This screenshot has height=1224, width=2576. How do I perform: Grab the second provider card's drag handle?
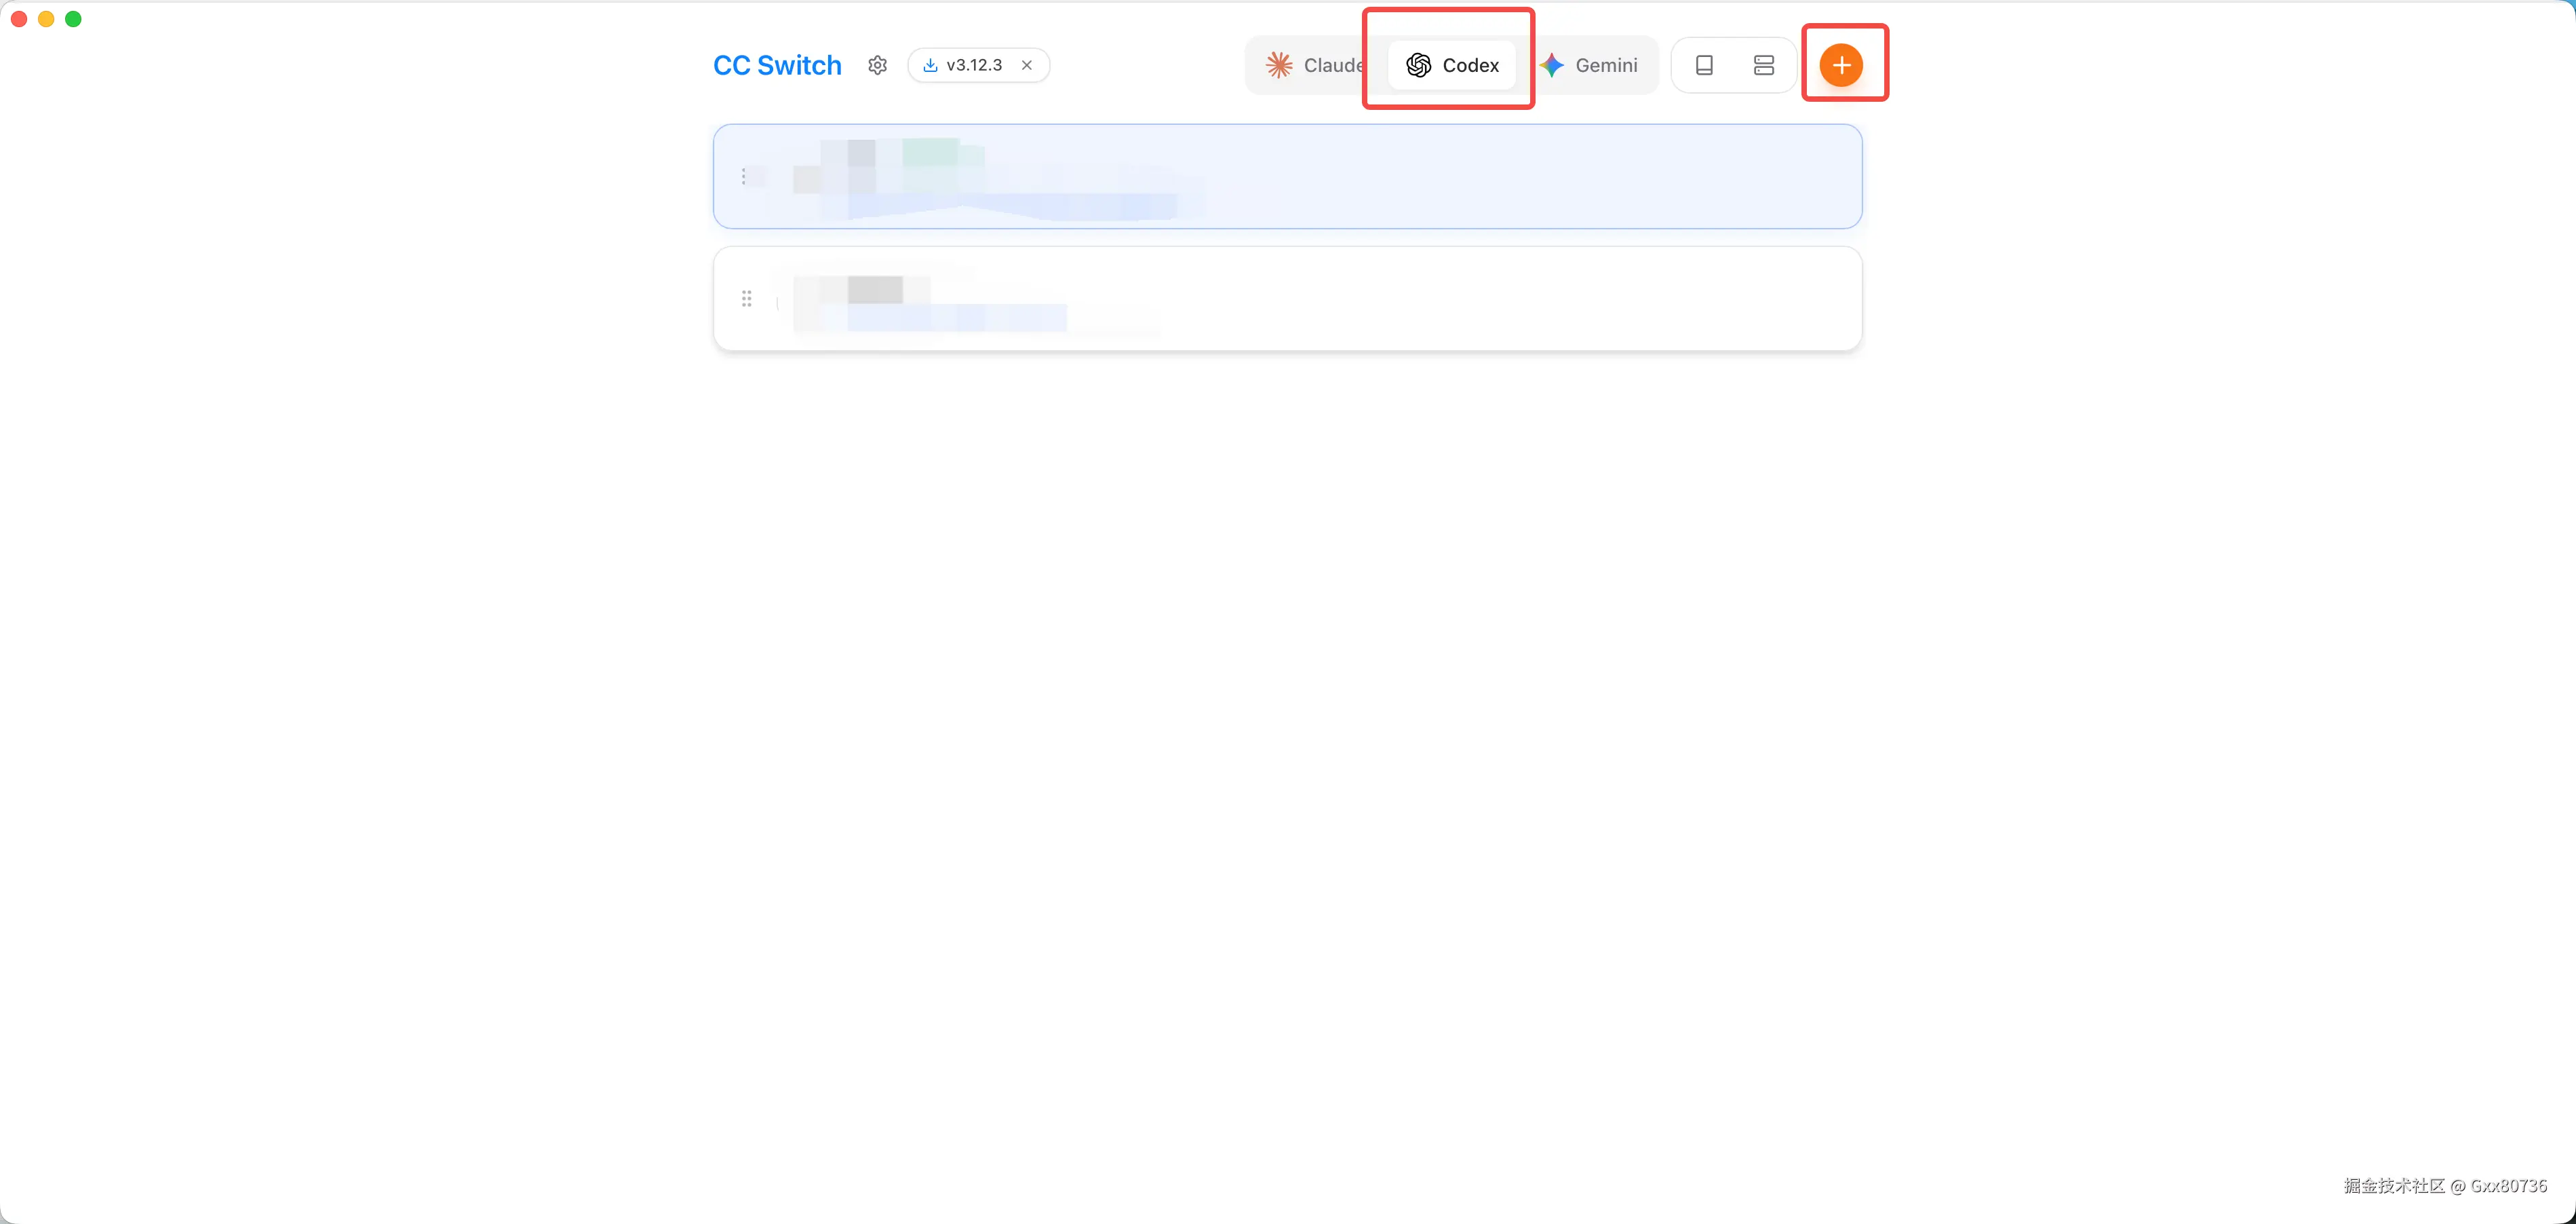point(746,298)
